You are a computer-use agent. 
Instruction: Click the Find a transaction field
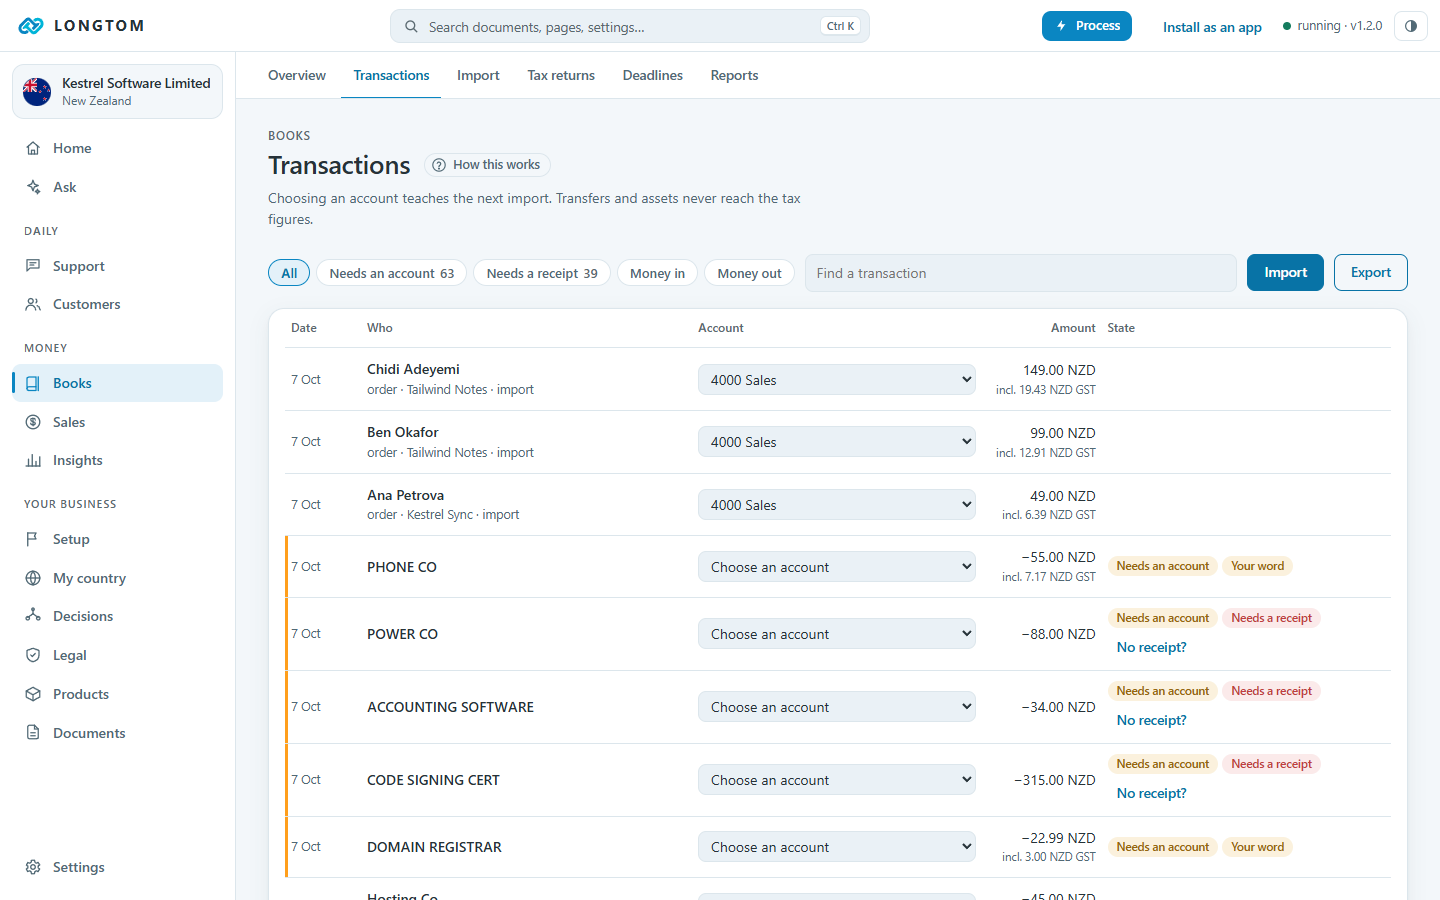pos(1021,273)
